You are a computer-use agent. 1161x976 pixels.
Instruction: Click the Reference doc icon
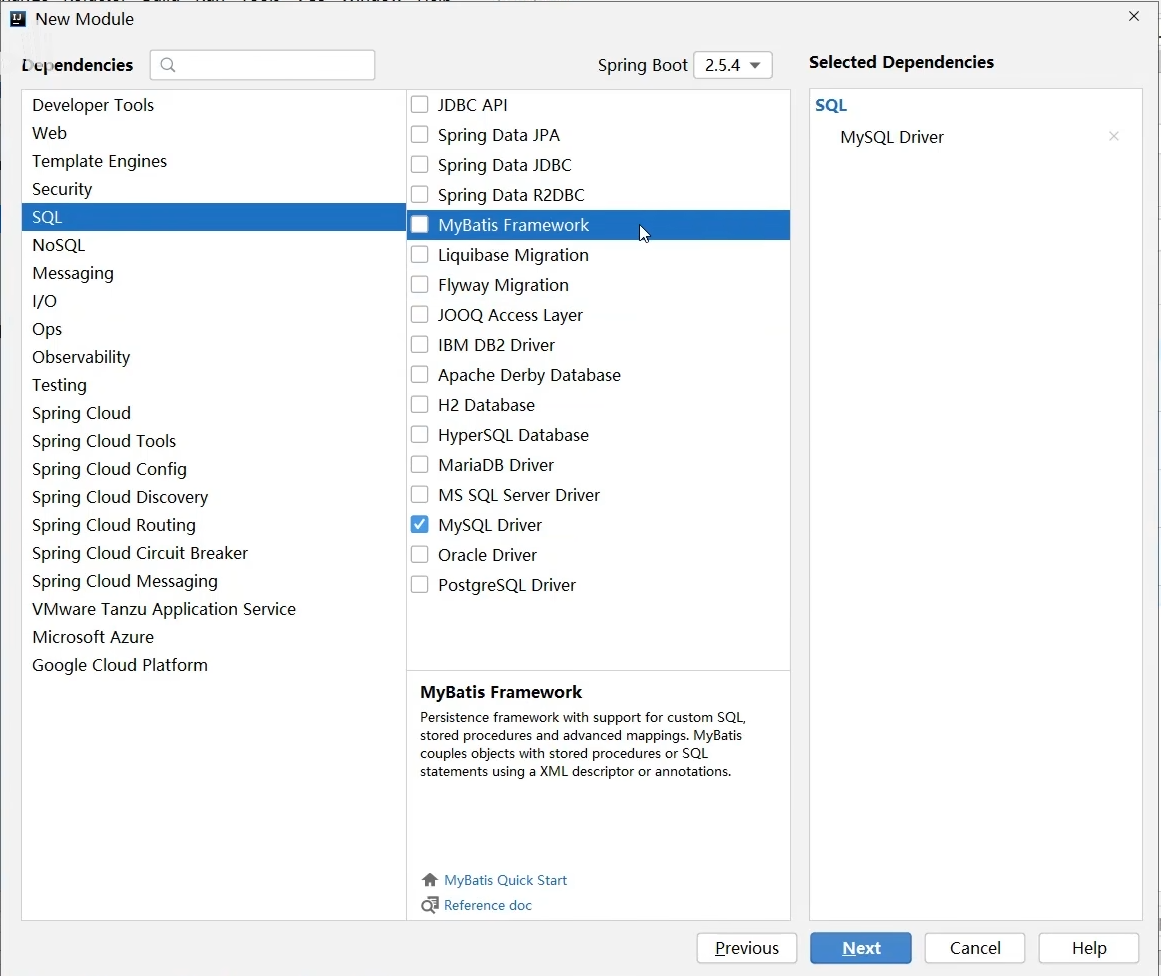tap(429, 905)
